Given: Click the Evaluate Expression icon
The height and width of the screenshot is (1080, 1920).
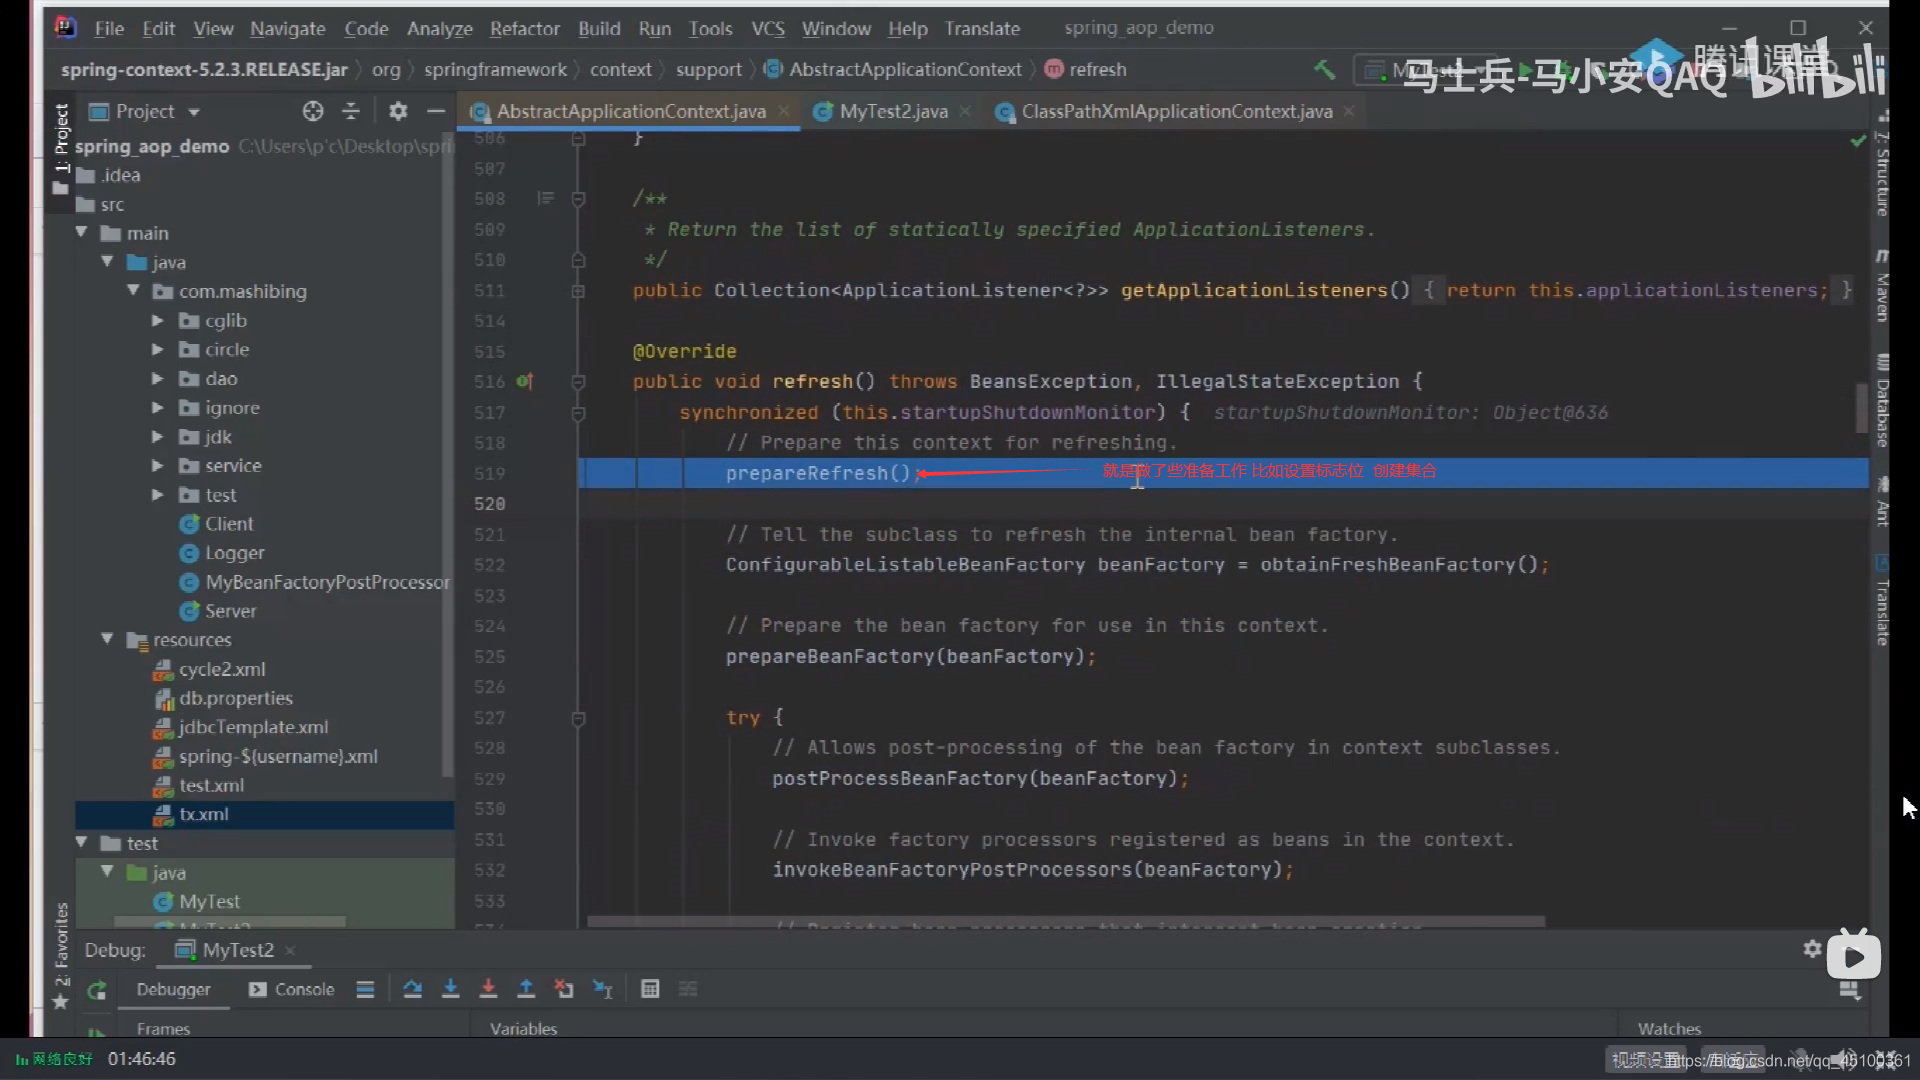Looking at the screenshot, I should tap(649, 989).
